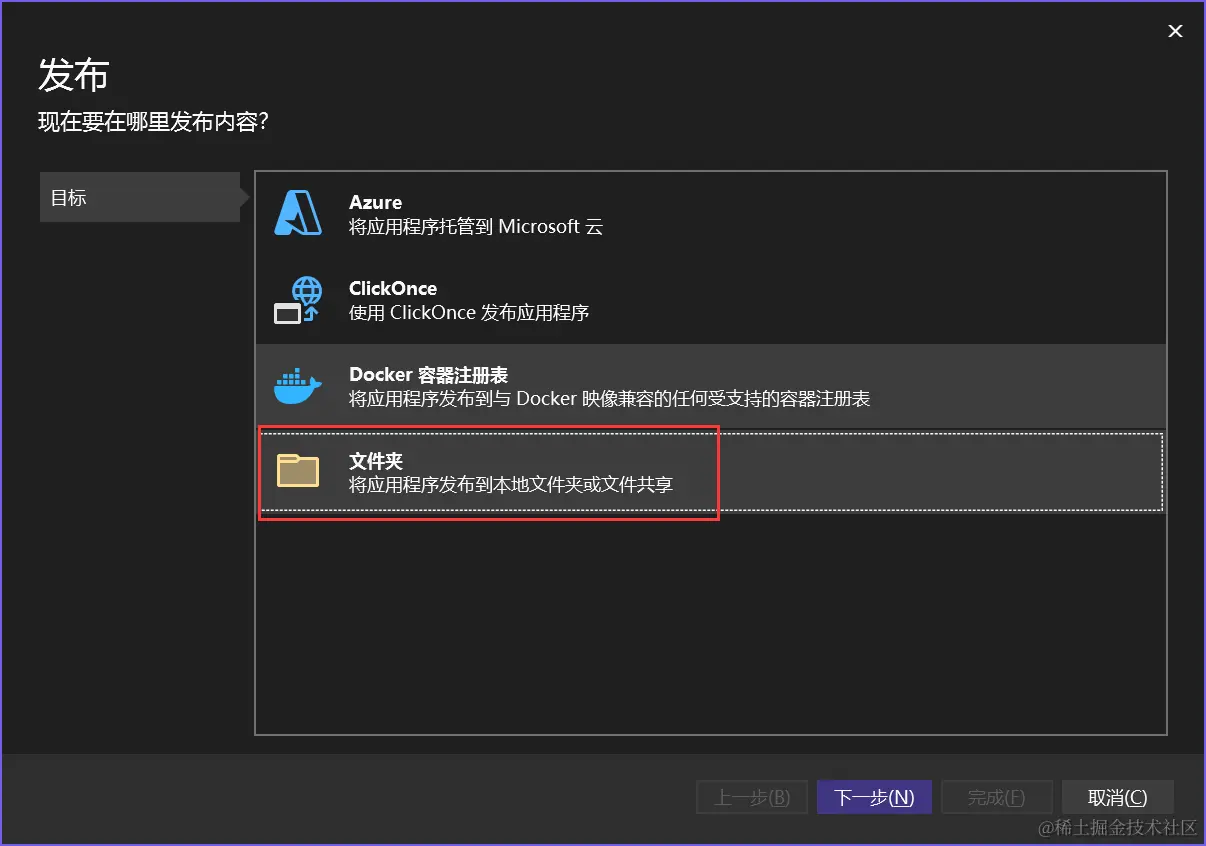The image size is (1206, 846).
Task: Choose the Docker 容器注册表 title
Action: coord(428,375)
